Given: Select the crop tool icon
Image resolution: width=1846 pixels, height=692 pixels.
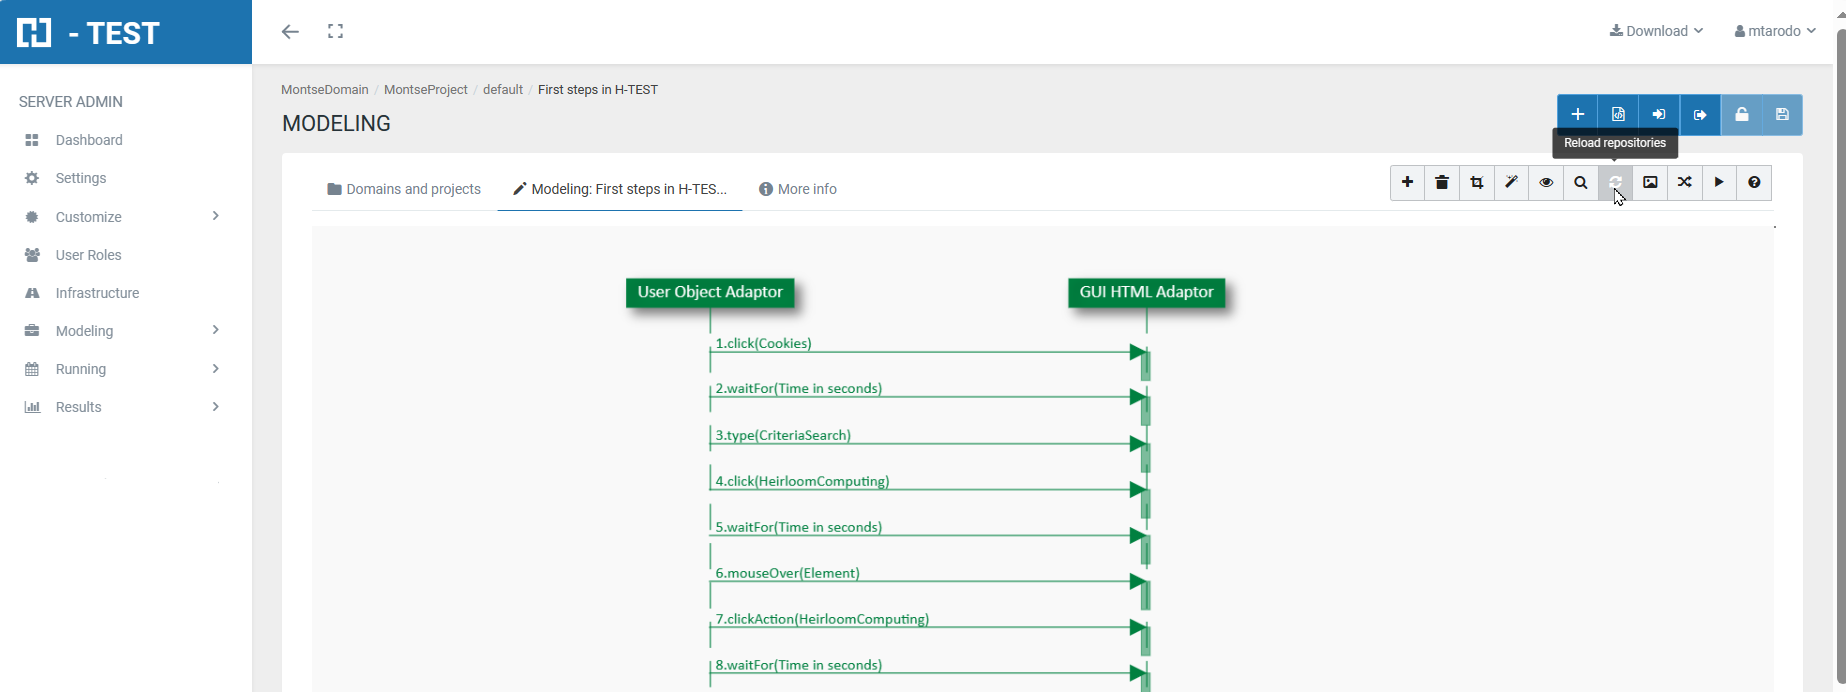Looking at the screenshot, I should pyautogui.click(x=1477, y=183).
